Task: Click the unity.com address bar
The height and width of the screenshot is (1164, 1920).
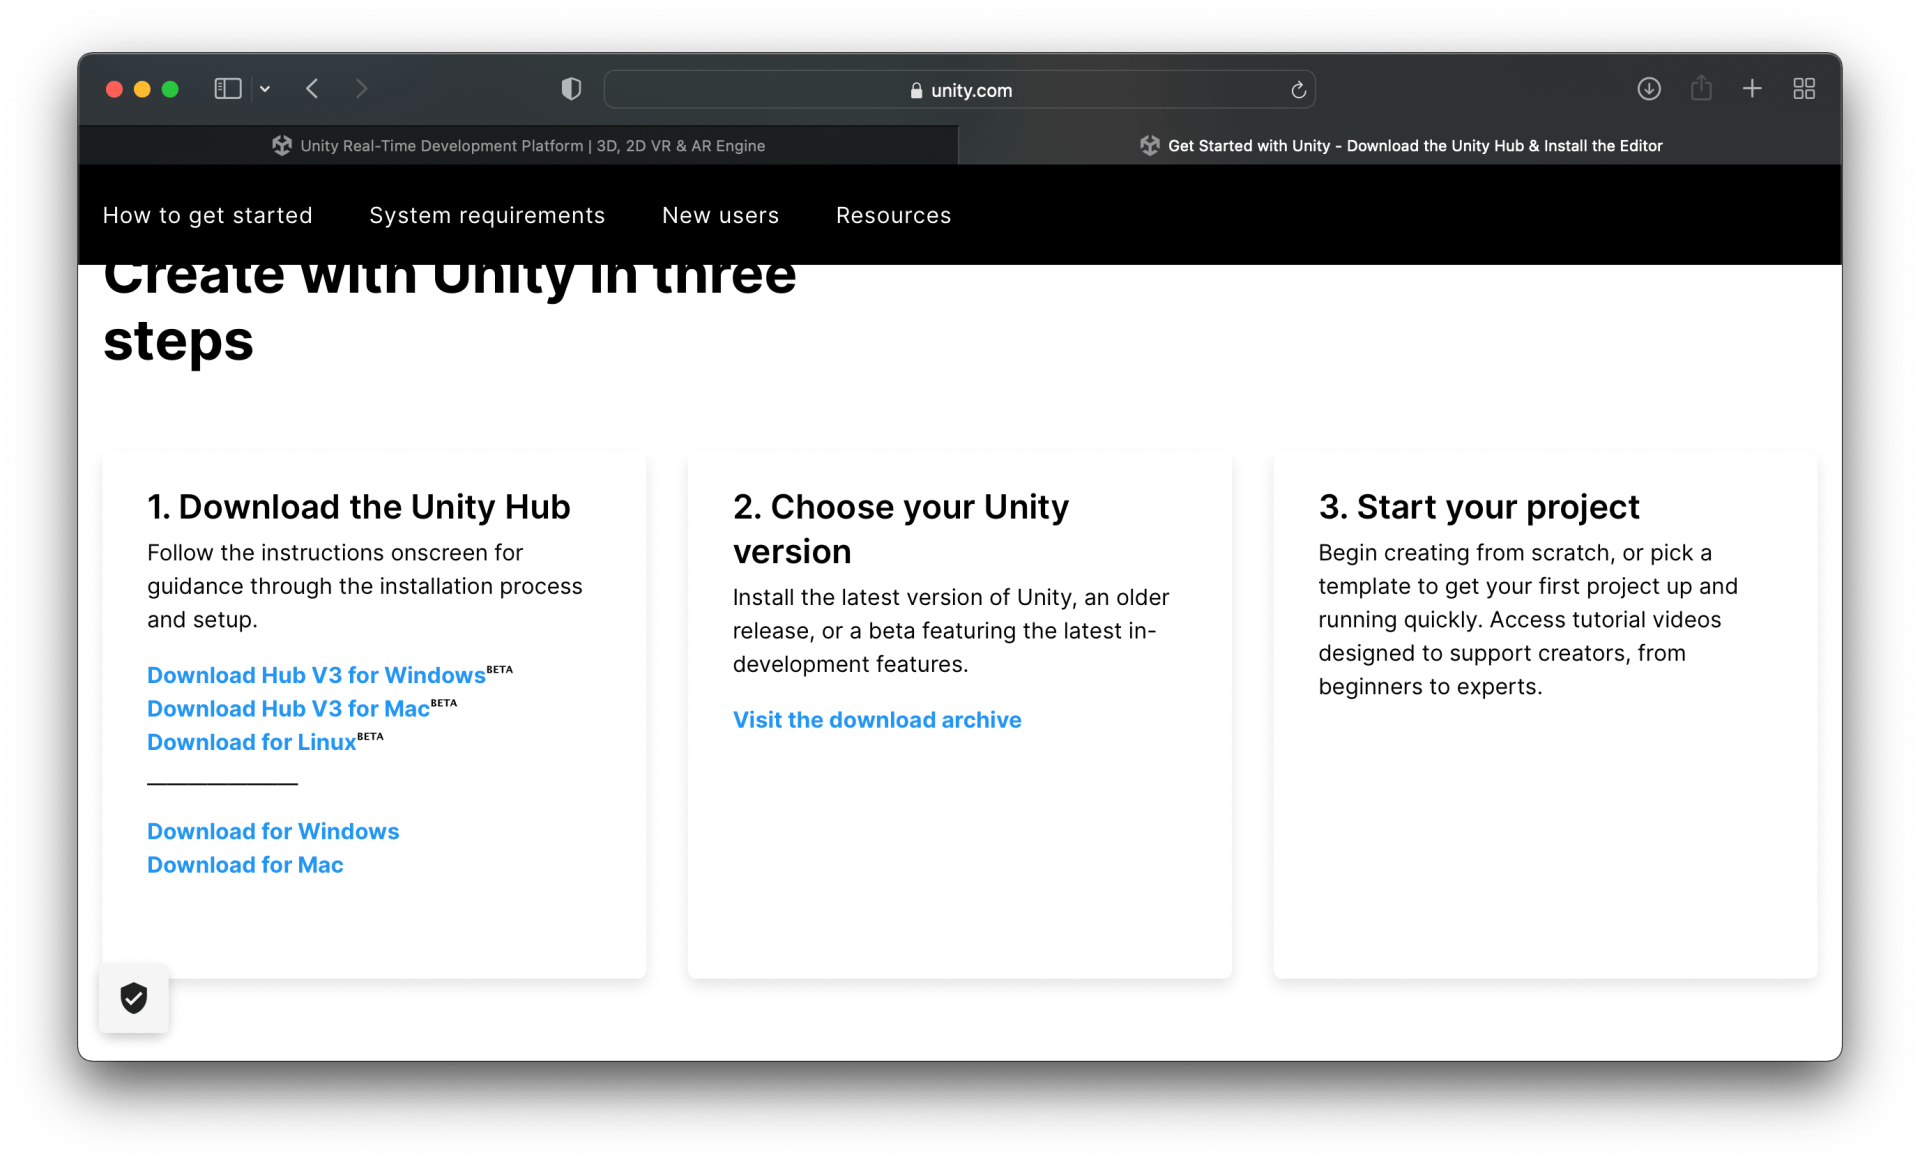Action: pos(959,90)
